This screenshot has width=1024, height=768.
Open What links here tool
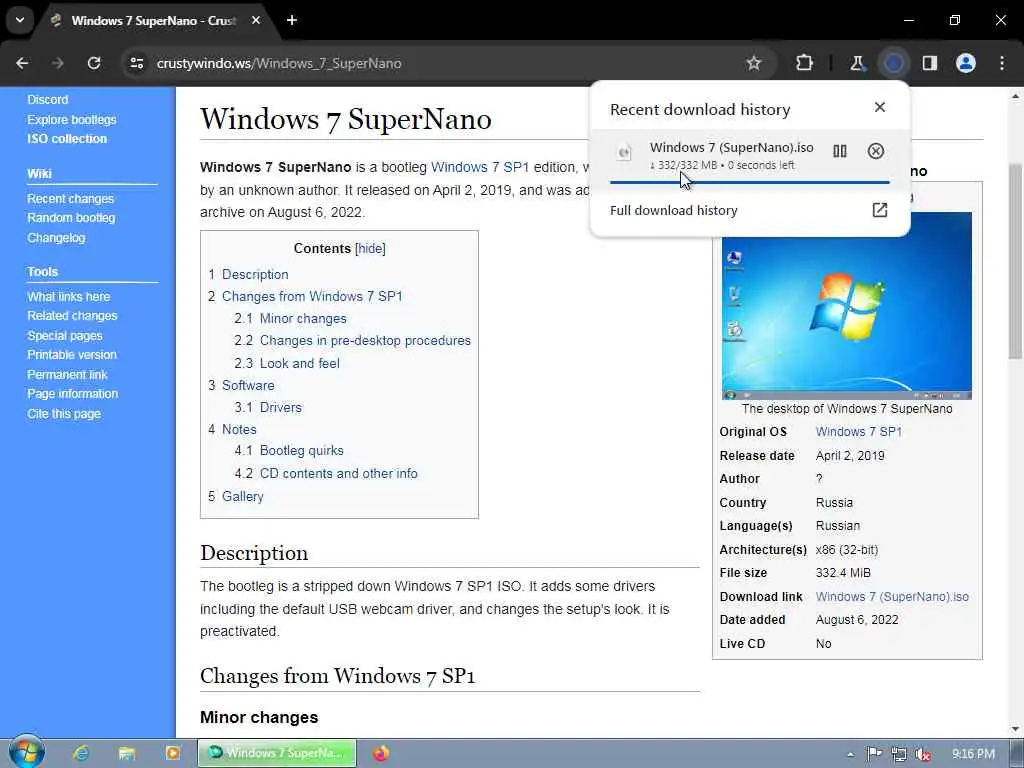pyautogui.click(x=69, y=296)
